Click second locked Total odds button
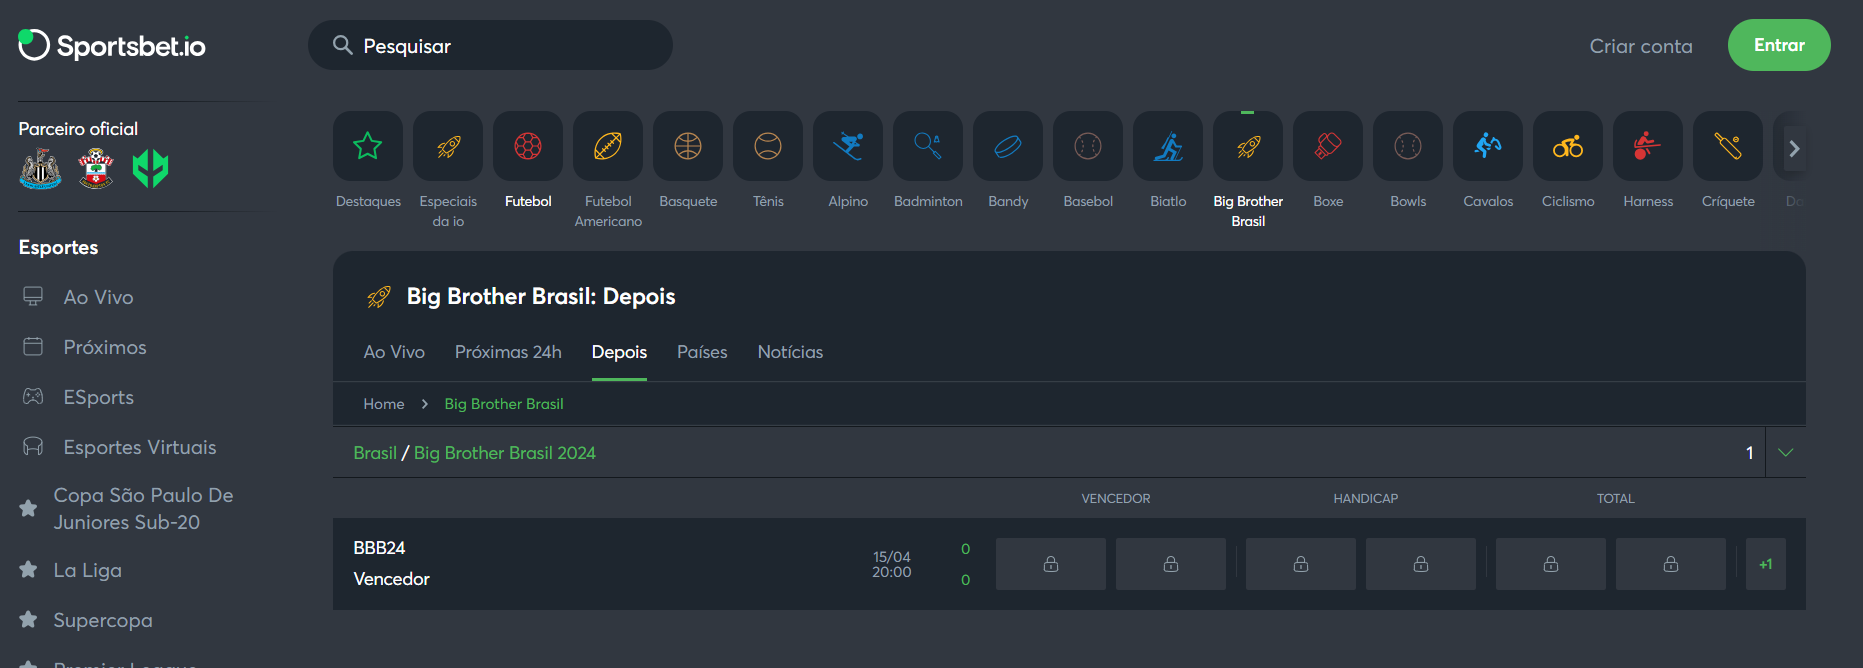 tap(1671, 564)
